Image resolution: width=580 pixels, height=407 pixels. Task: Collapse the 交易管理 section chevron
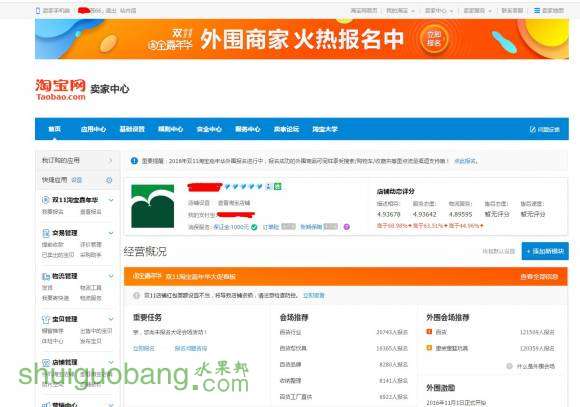click(x=111, y=233)
